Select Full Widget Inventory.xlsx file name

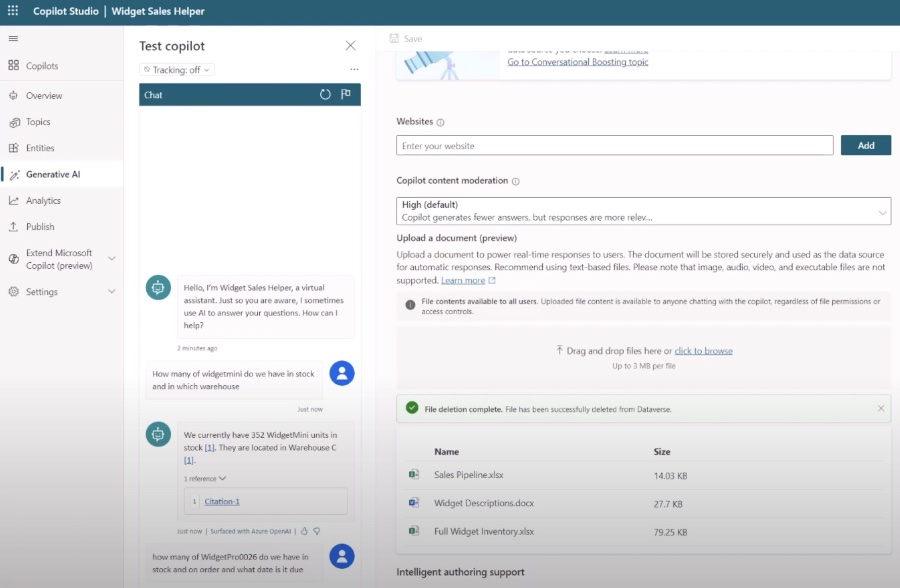point(484,532)
